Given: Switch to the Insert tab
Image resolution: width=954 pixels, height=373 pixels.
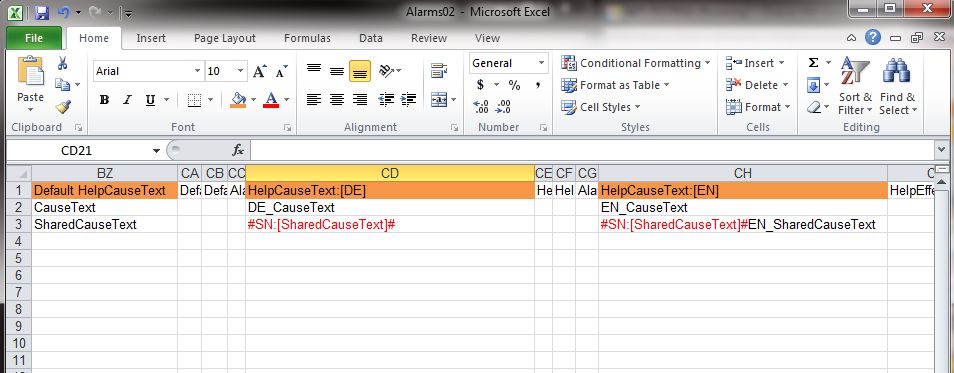Looking at the screenshot, I should point(151,38).
